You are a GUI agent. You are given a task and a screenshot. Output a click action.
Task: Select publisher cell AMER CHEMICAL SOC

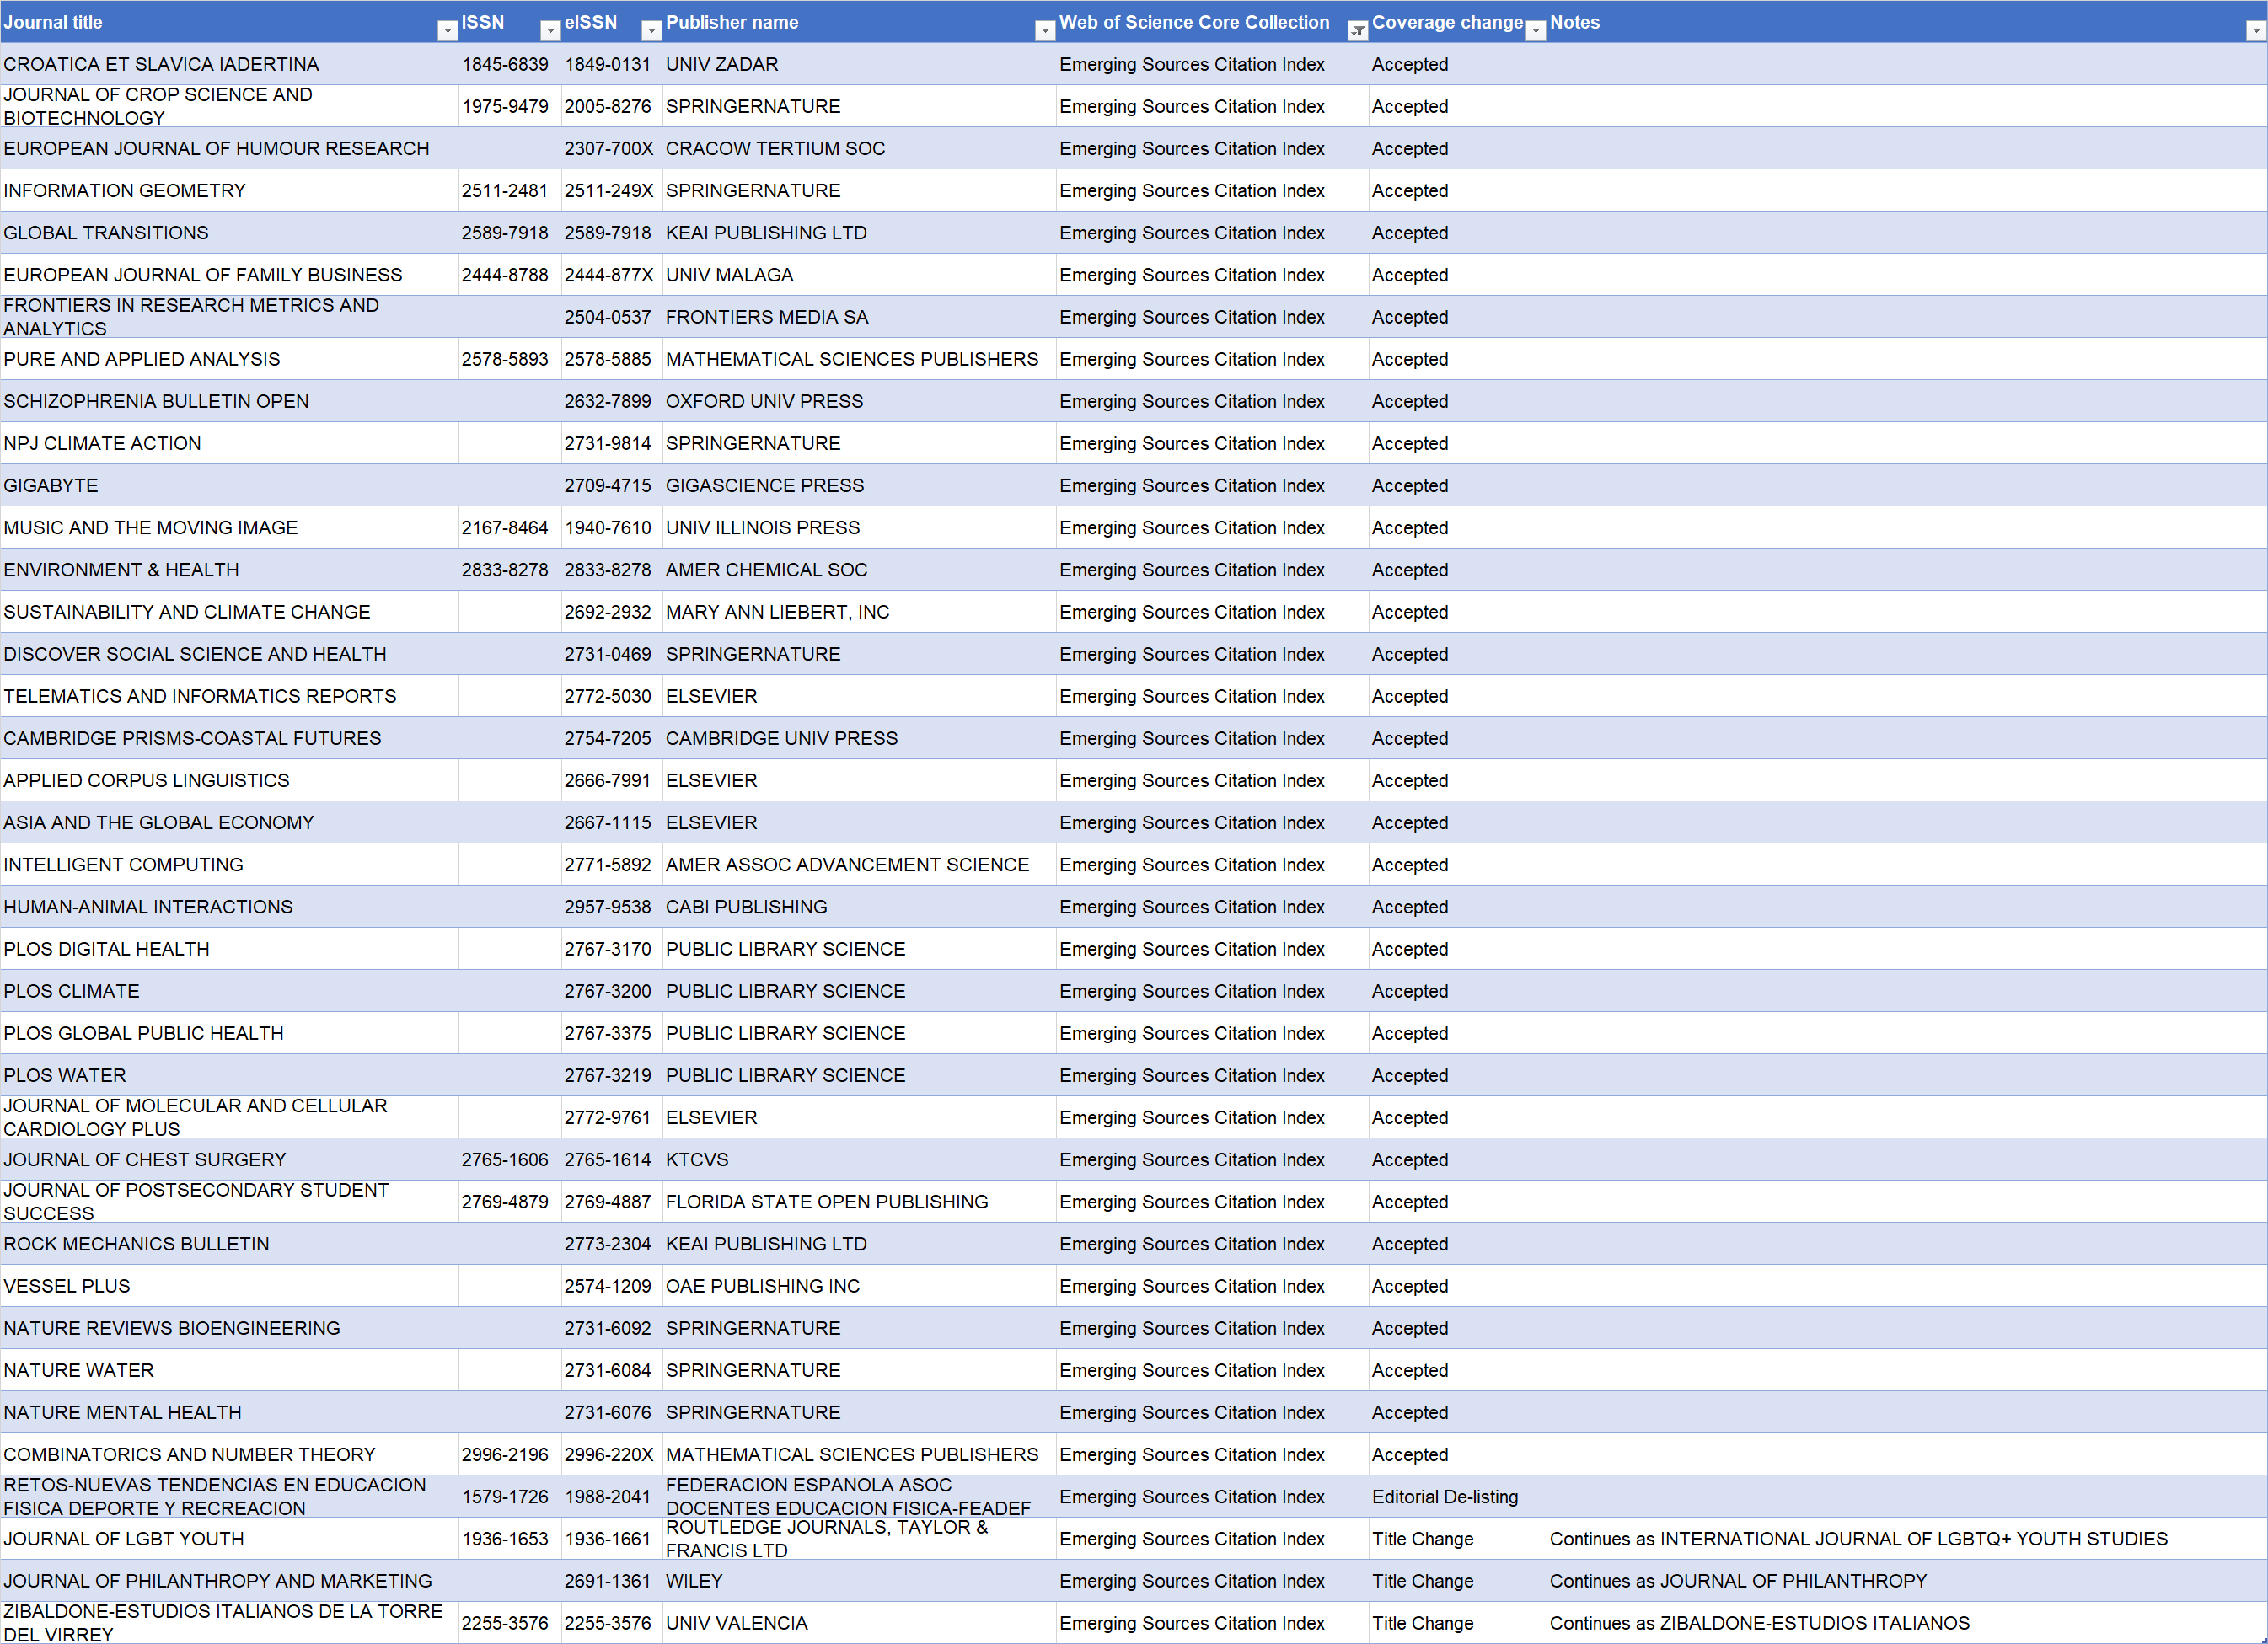[x=859, y=569]
